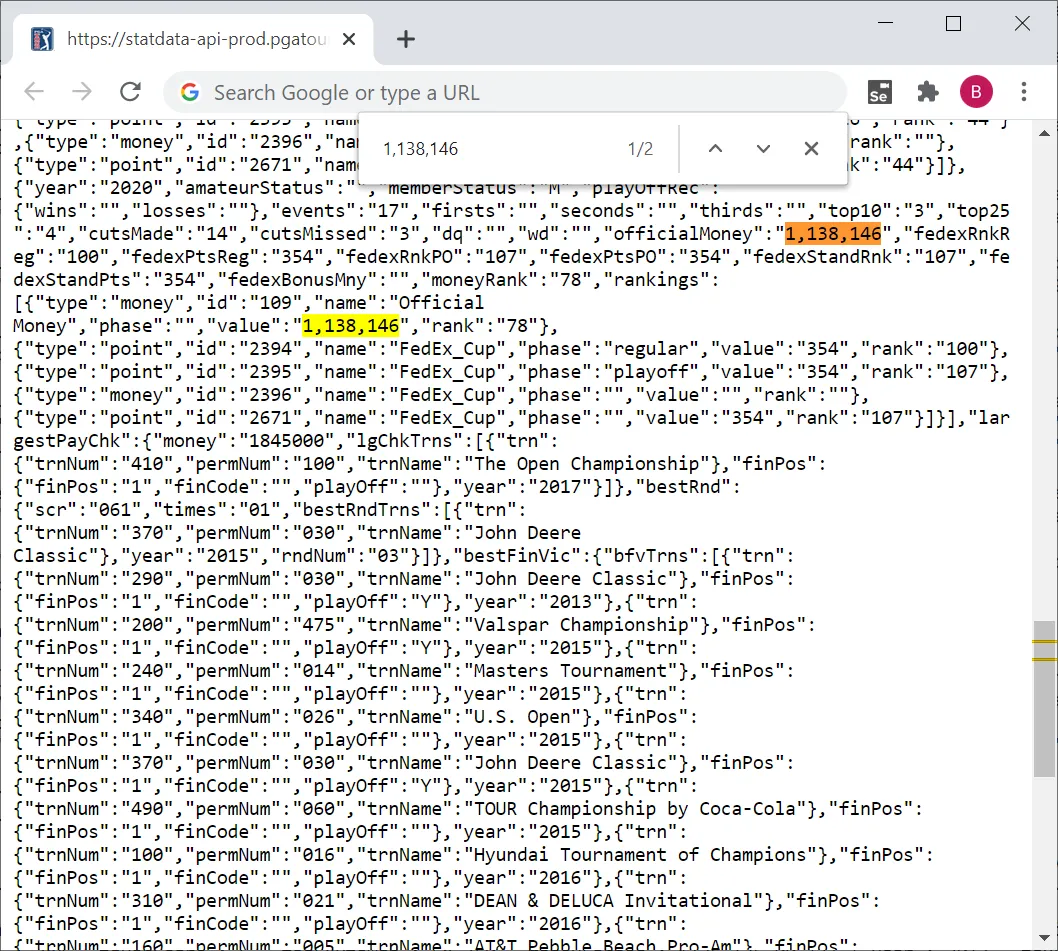Open the Chrome three-dot menu

click(1024, 92)
